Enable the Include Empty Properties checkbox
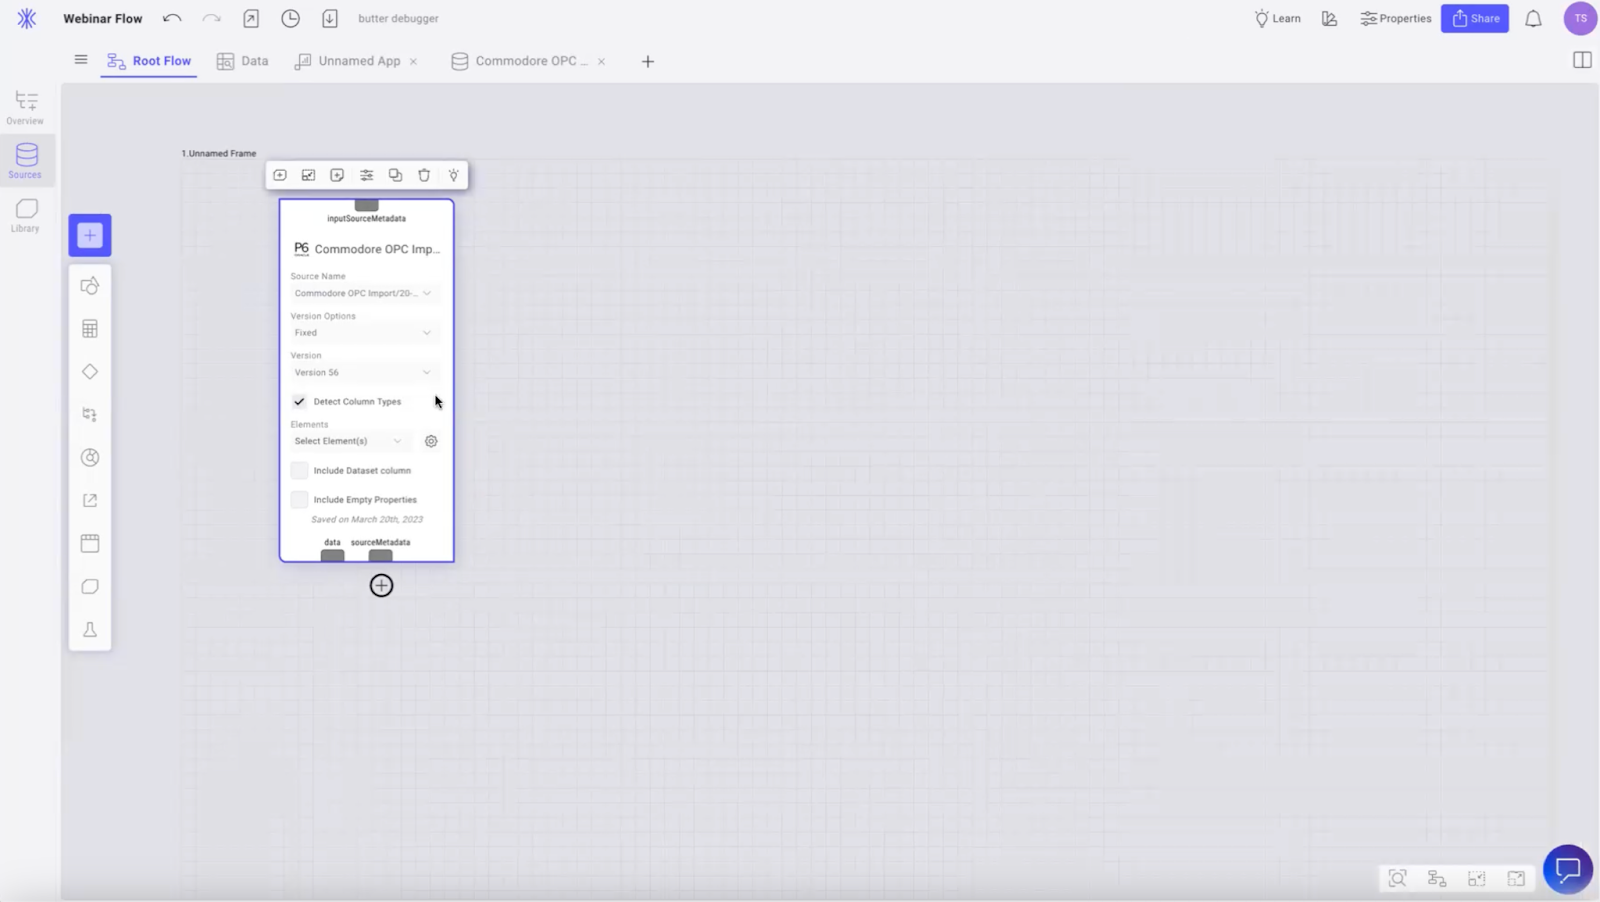Image resolution: width=1600 pixels, height=902 pixels. (299, 499)
